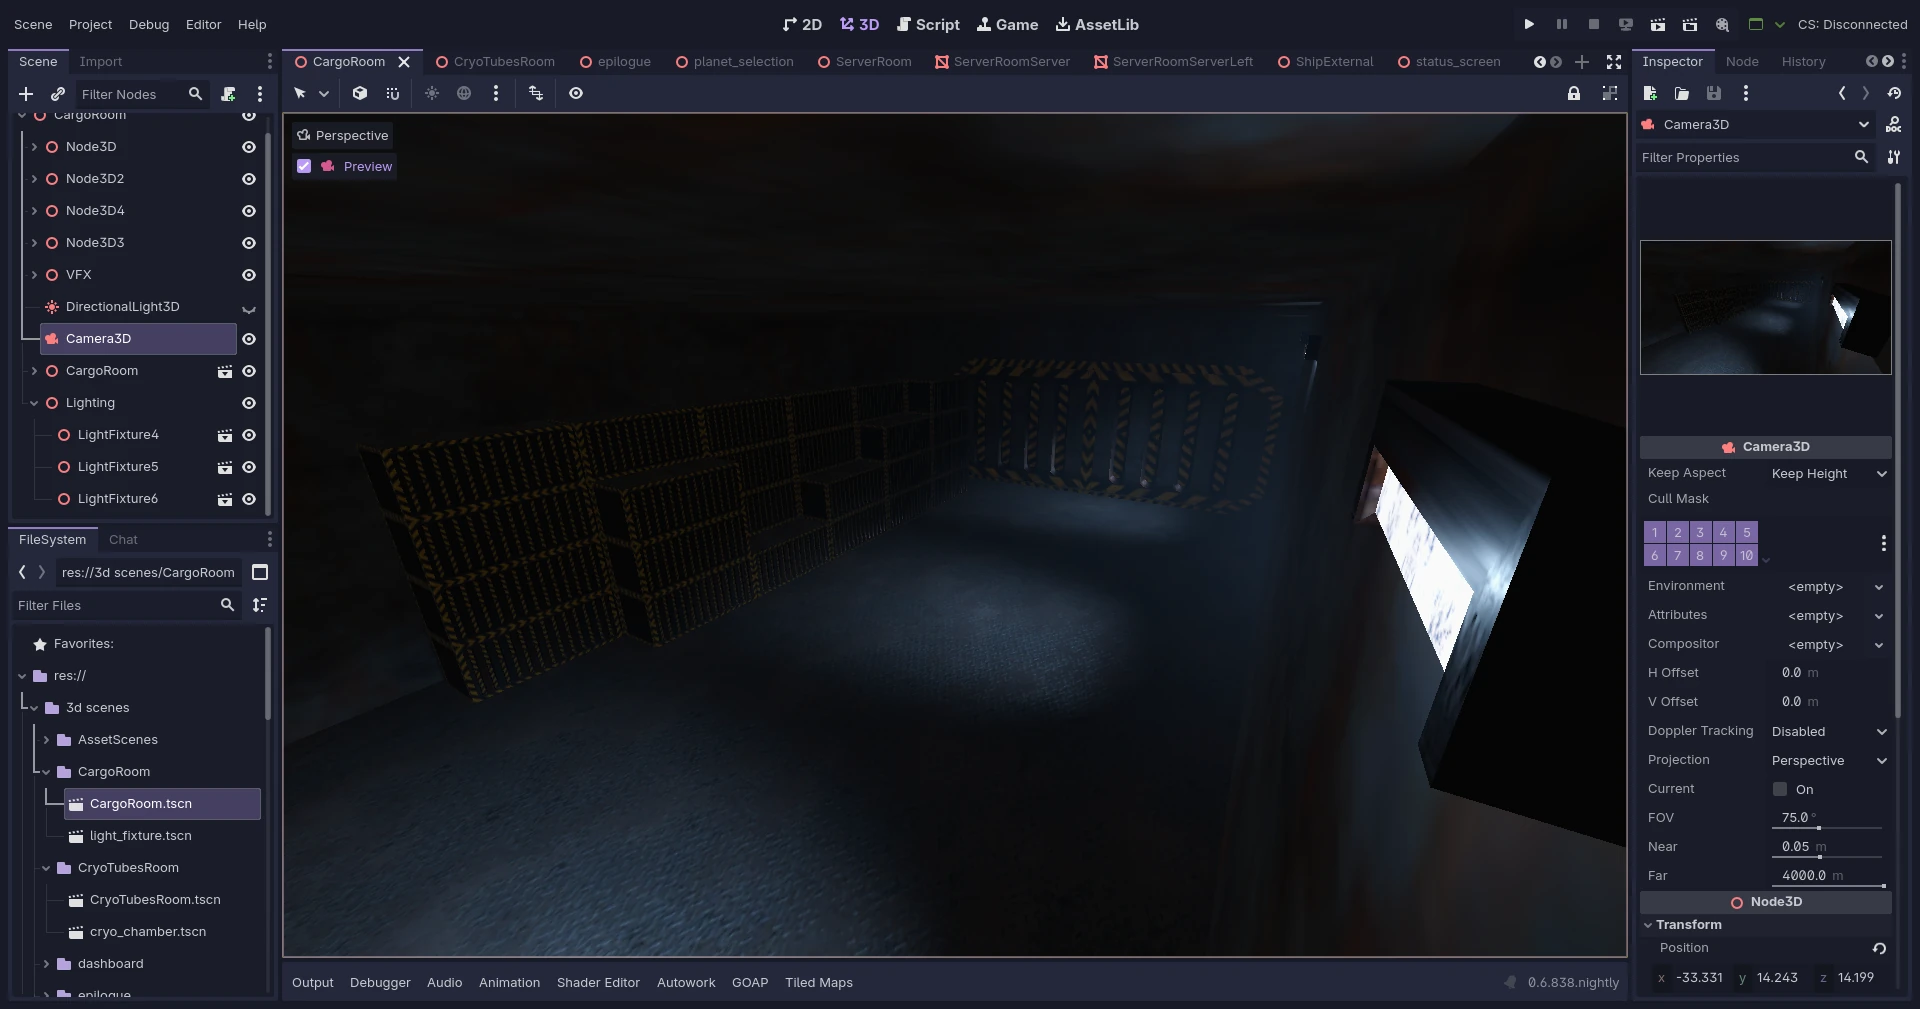Expand the Node3D2 tree node
The height and width of the screenshot is (1009, 1920).
[34, 179]
